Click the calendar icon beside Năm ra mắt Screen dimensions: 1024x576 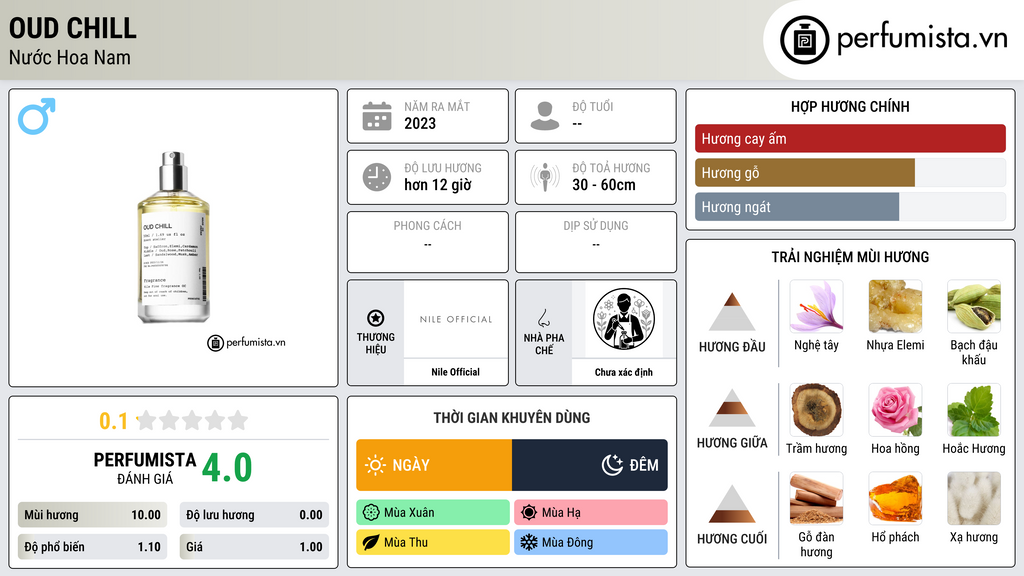(377, 116)
